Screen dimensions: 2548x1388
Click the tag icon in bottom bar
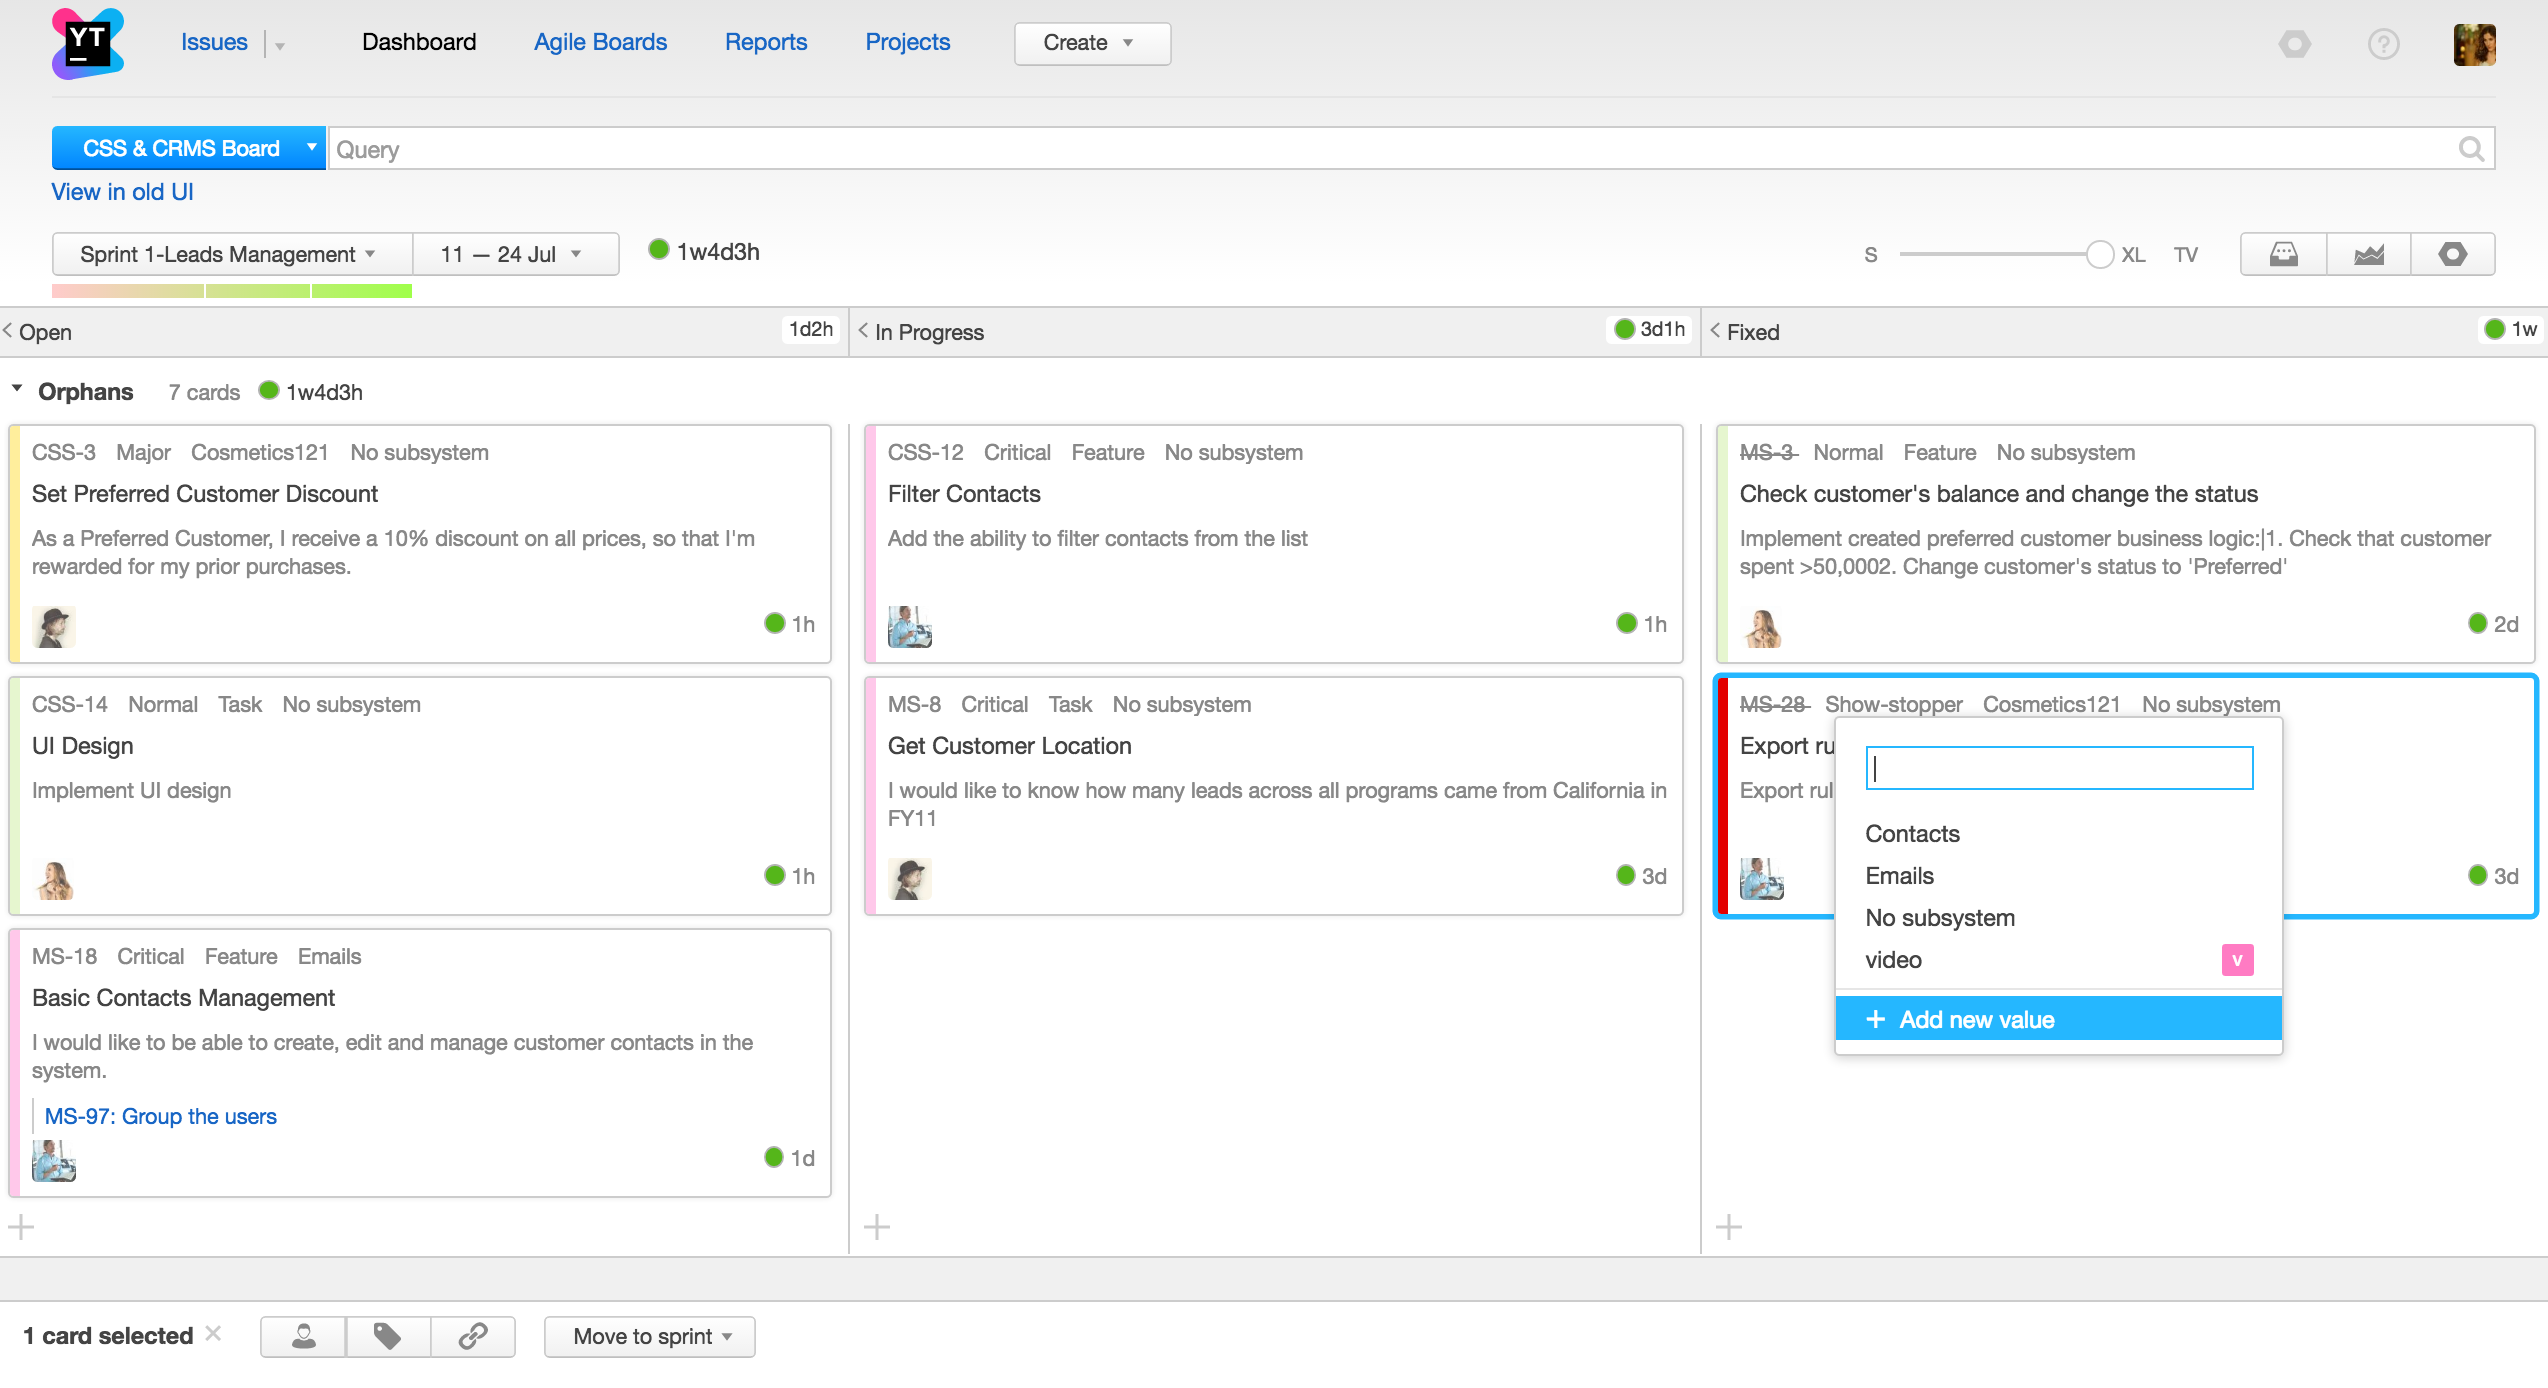[x=388, y=1336]
